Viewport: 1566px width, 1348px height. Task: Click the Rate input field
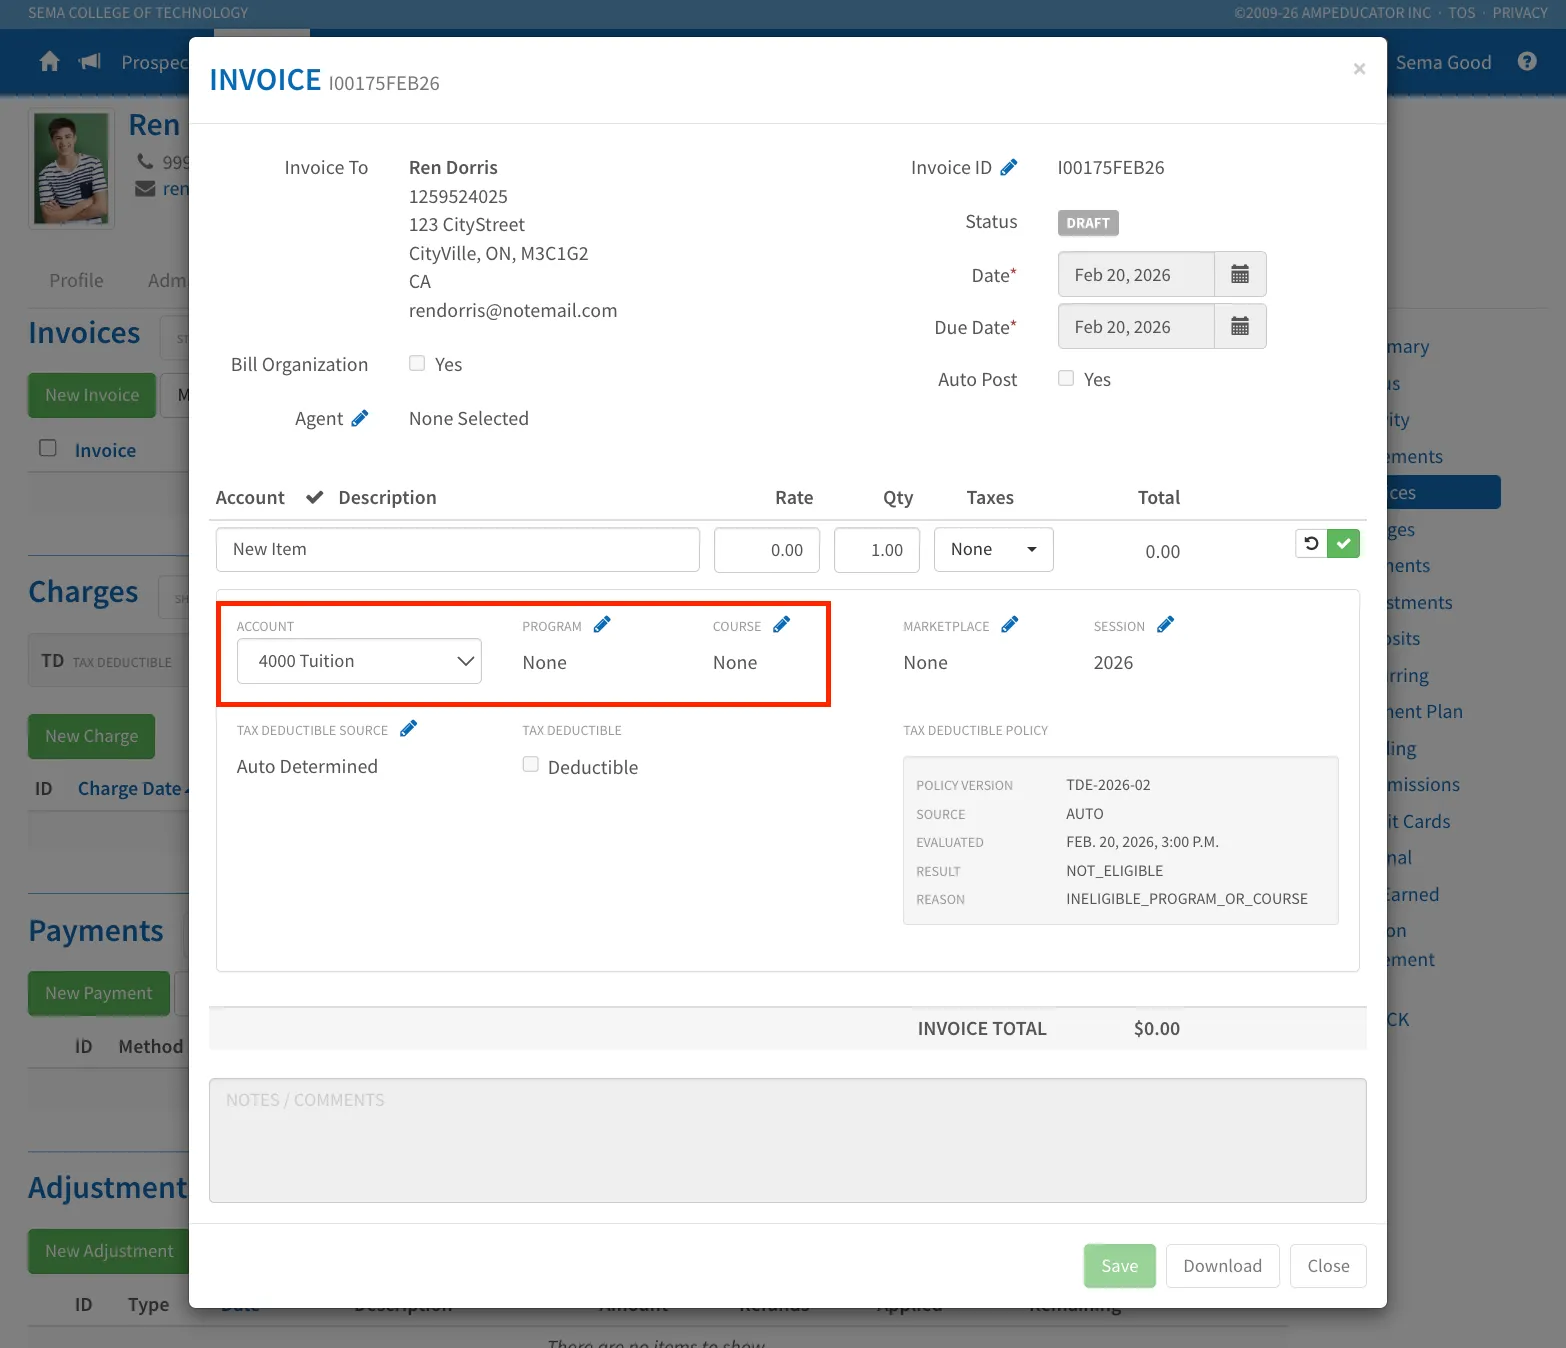(x=767, y=550)
